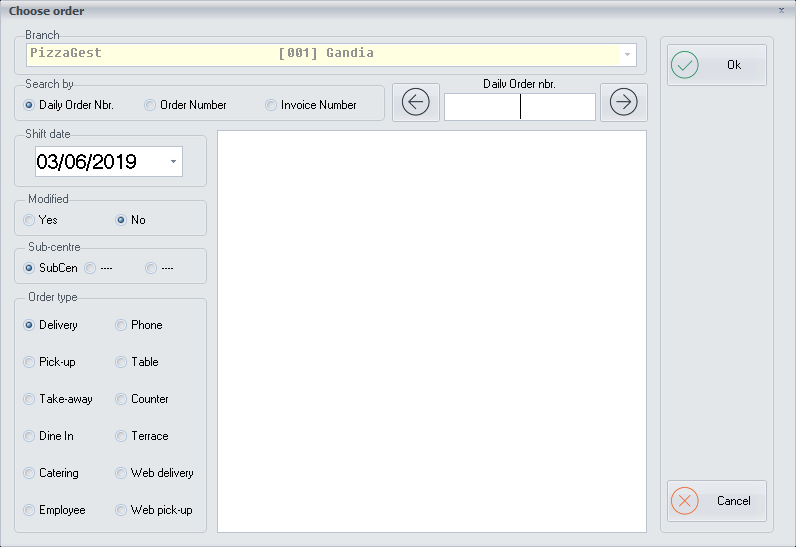The width and height of the screenshot is (796, 547).
Task: Select the Order Number search option
Action: pos(150,105)
